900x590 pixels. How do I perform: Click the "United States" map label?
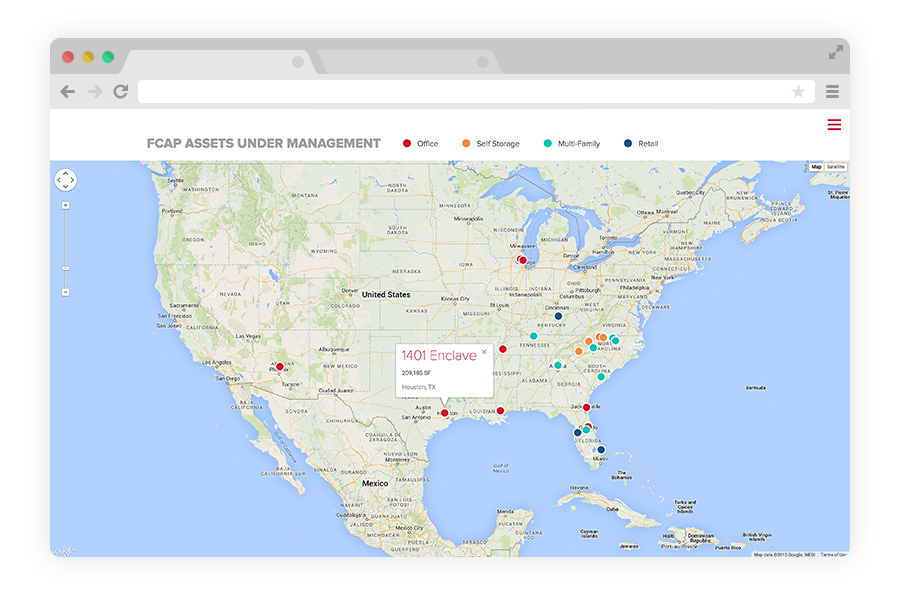click(386, 294)
